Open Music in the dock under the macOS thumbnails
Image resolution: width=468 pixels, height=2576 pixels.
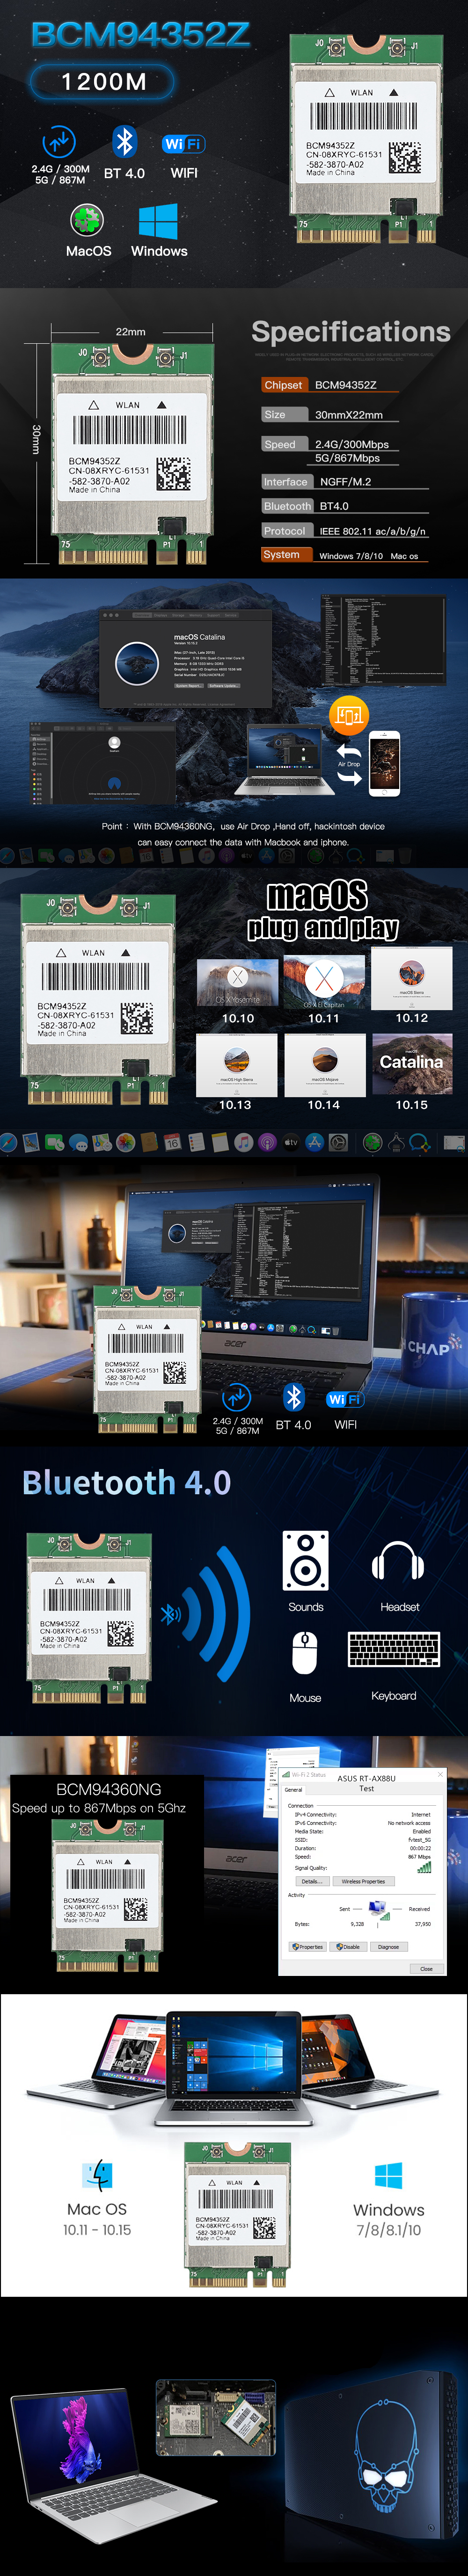click(243, 1141)
